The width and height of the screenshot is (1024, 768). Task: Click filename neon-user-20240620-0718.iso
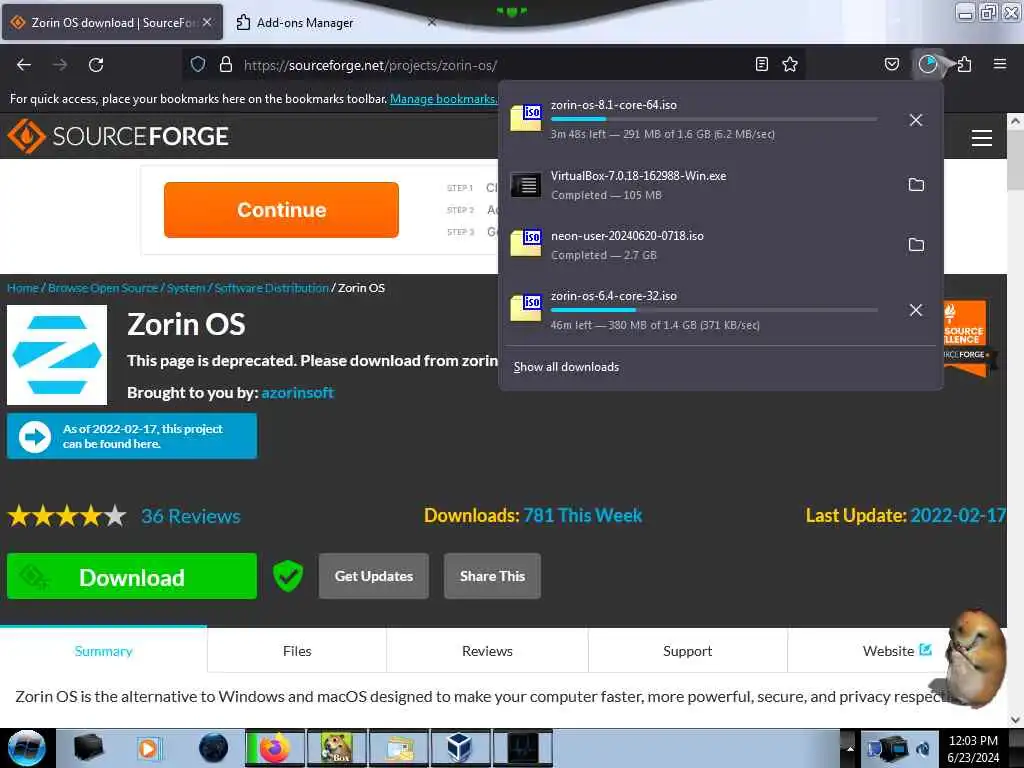click(627, 236)
